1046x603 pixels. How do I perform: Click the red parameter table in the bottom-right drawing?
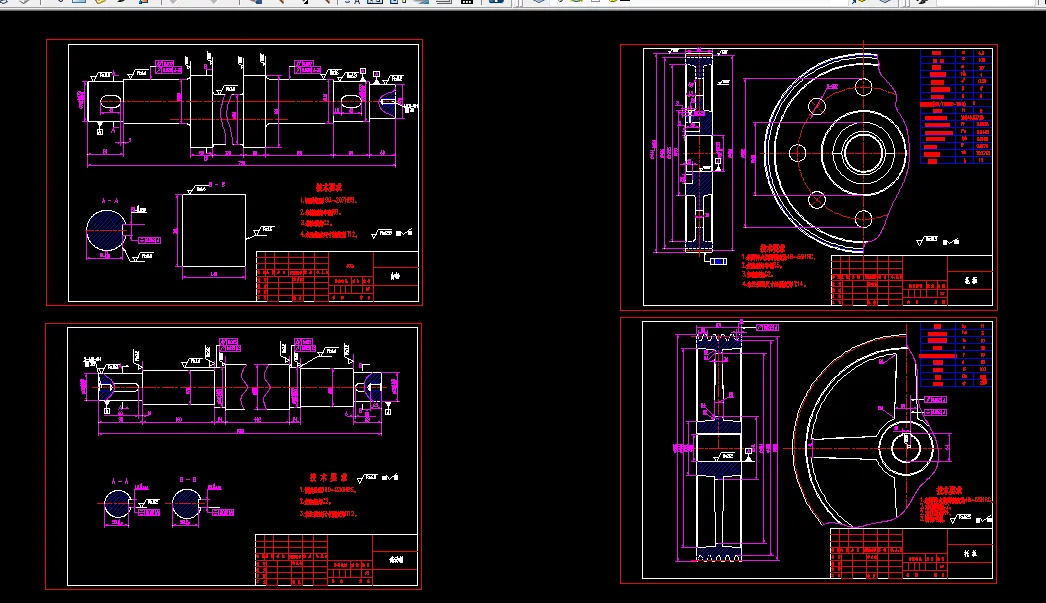[x=954, y=354]
